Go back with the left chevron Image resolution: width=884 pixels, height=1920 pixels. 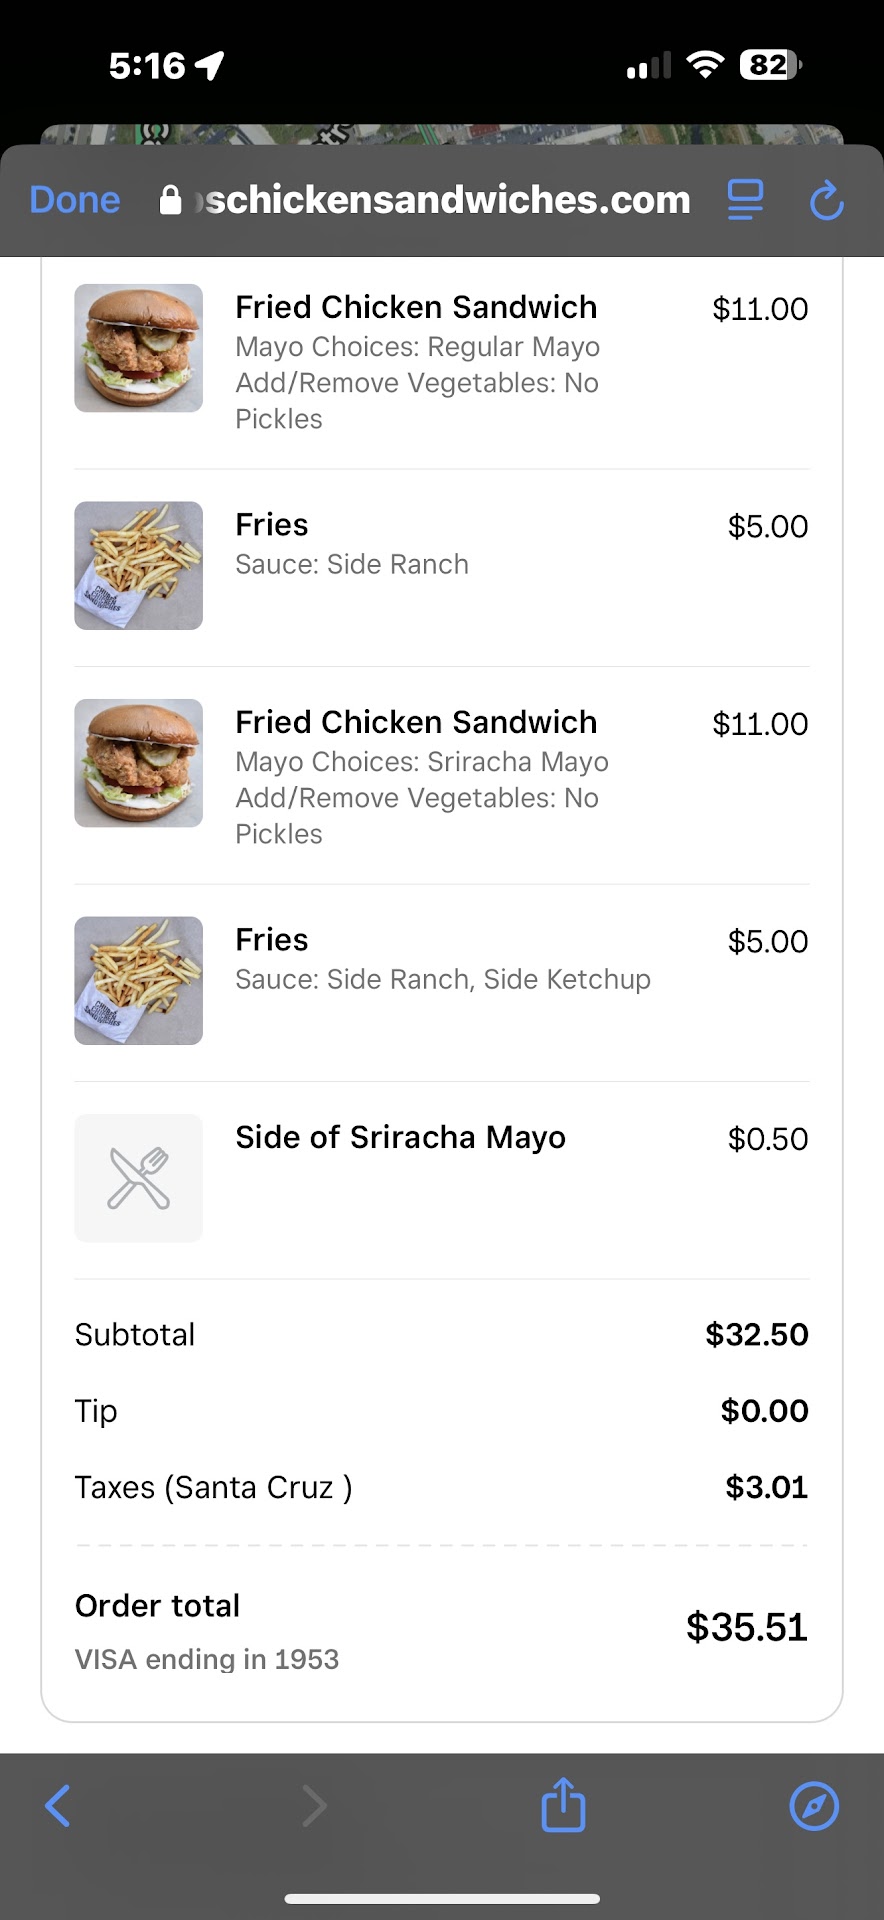tap(58, 1806)
